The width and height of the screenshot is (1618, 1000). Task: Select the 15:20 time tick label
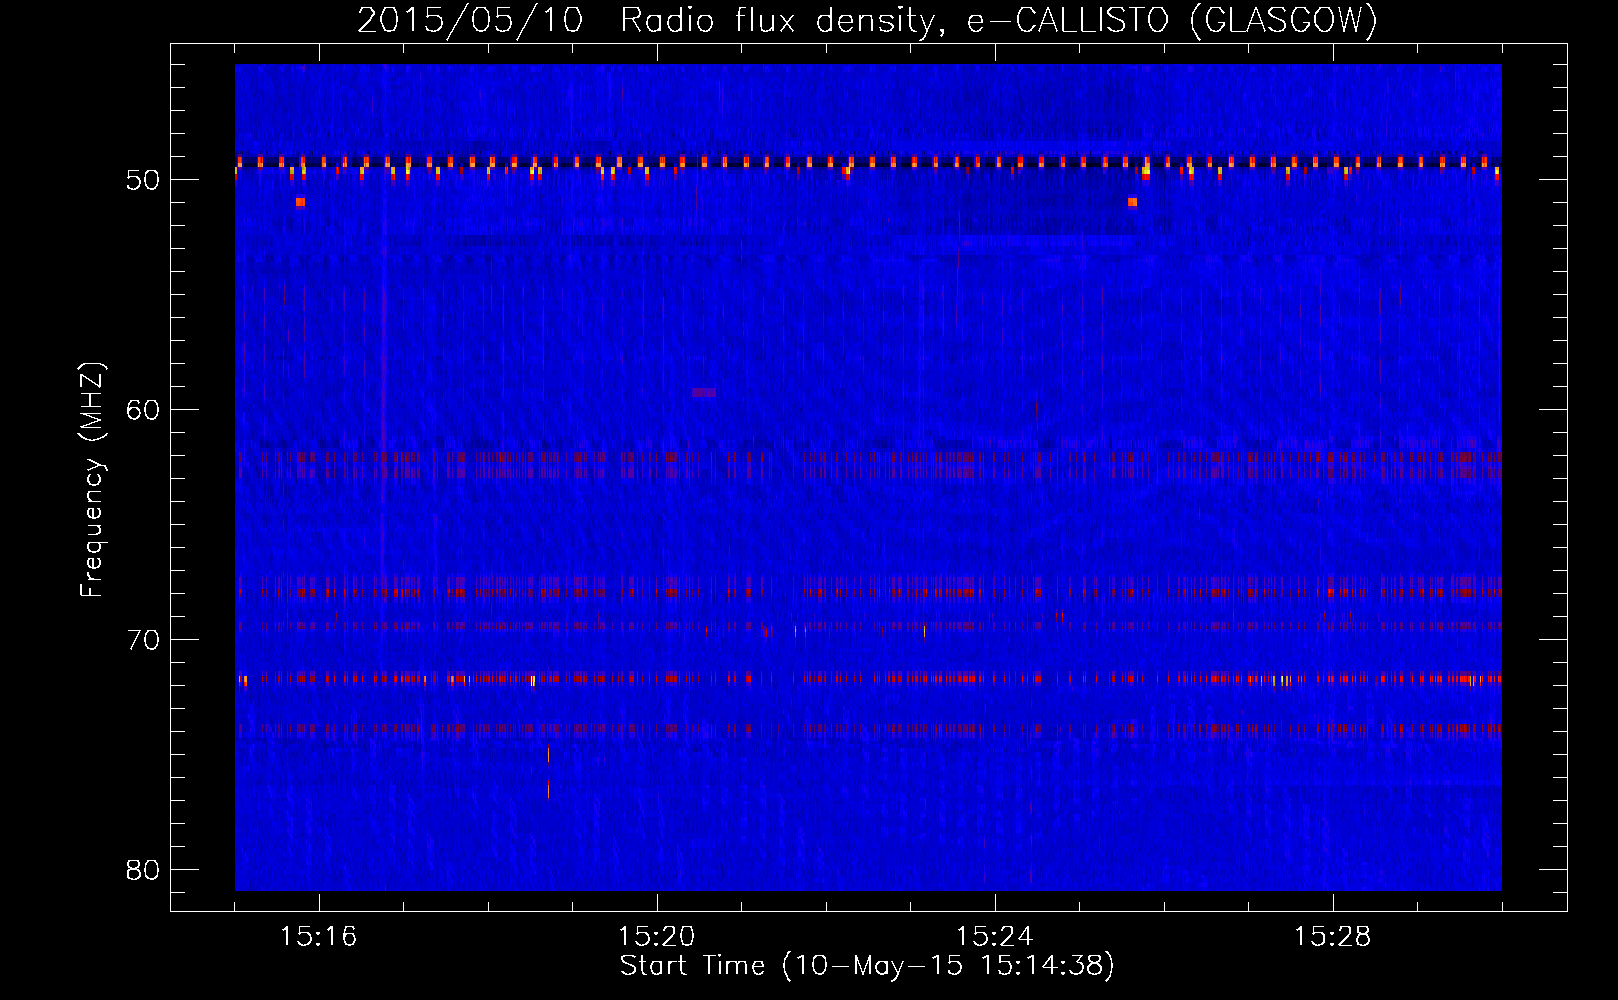click(657, 937)
